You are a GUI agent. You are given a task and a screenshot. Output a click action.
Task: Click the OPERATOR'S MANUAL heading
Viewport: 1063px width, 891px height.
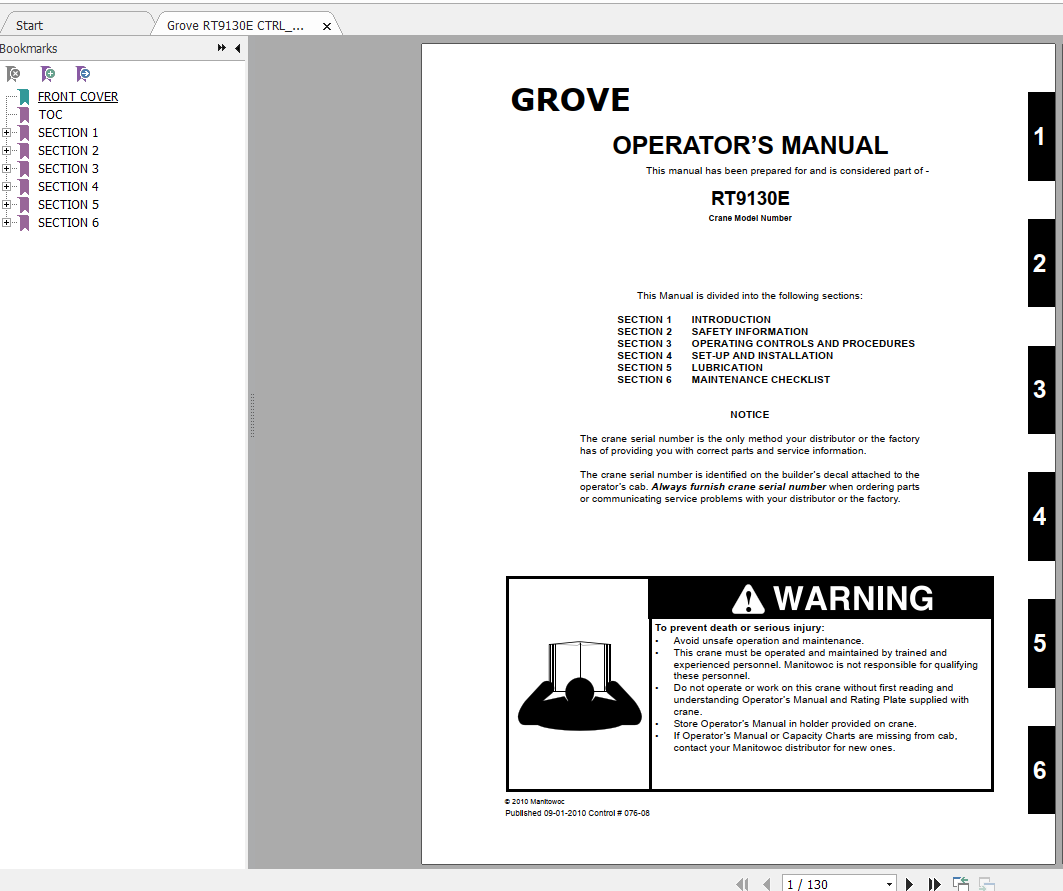click(750, 145)
